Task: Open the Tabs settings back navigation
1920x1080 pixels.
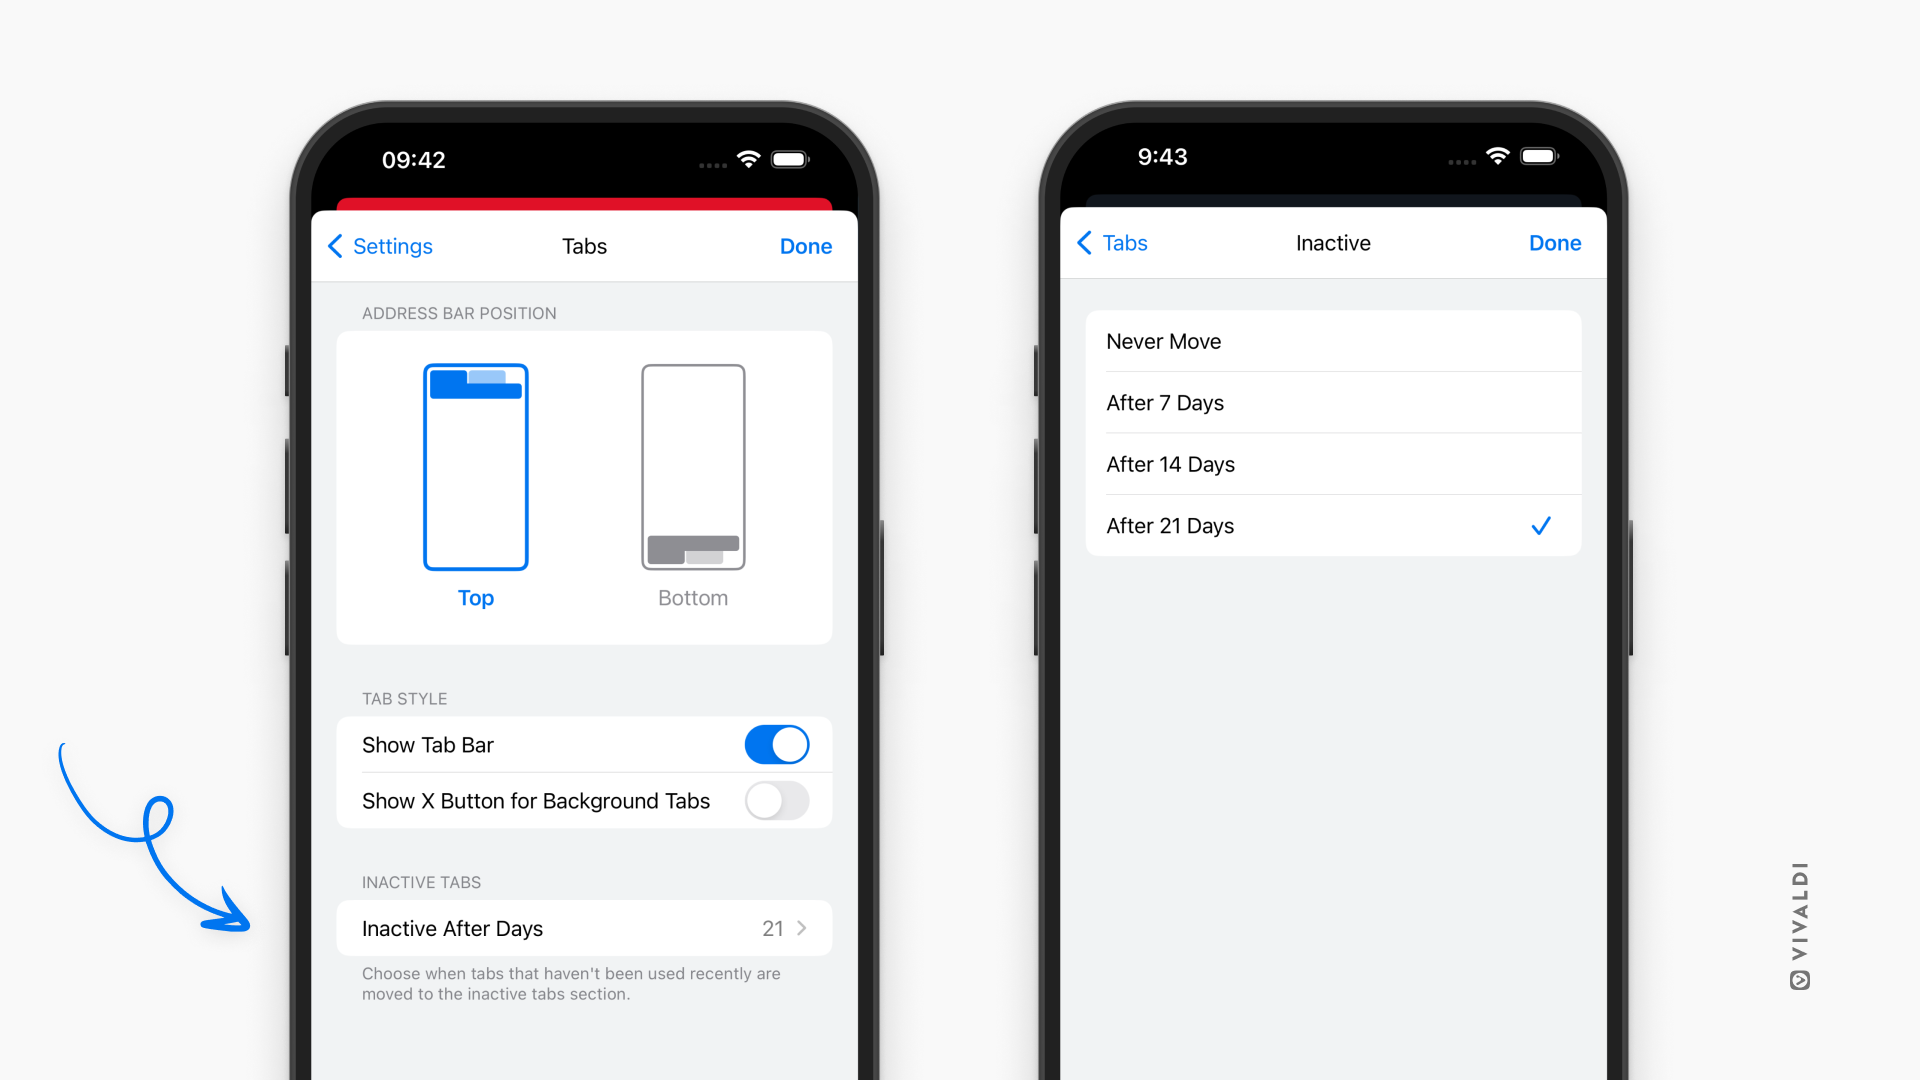Action: (x=1121, y=241)
